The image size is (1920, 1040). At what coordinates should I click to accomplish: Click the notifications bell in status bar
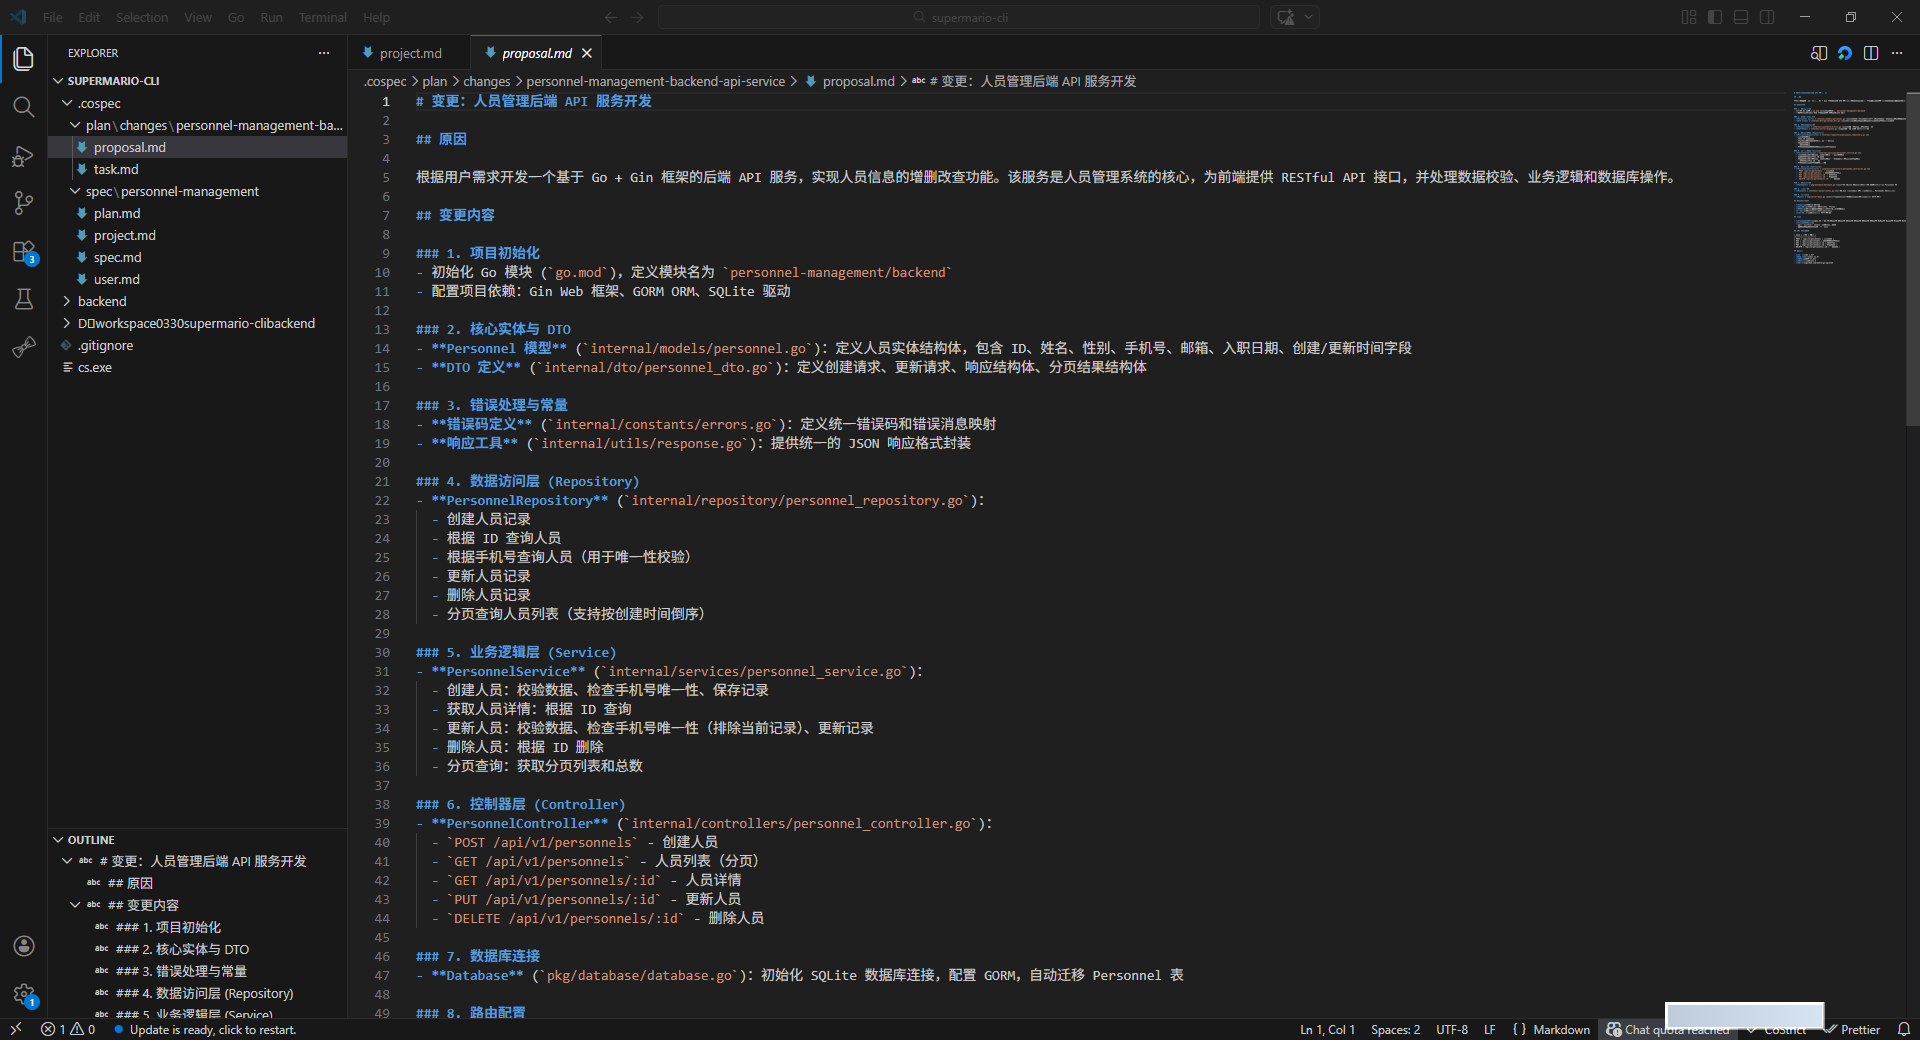(x=1904, y=1029)
